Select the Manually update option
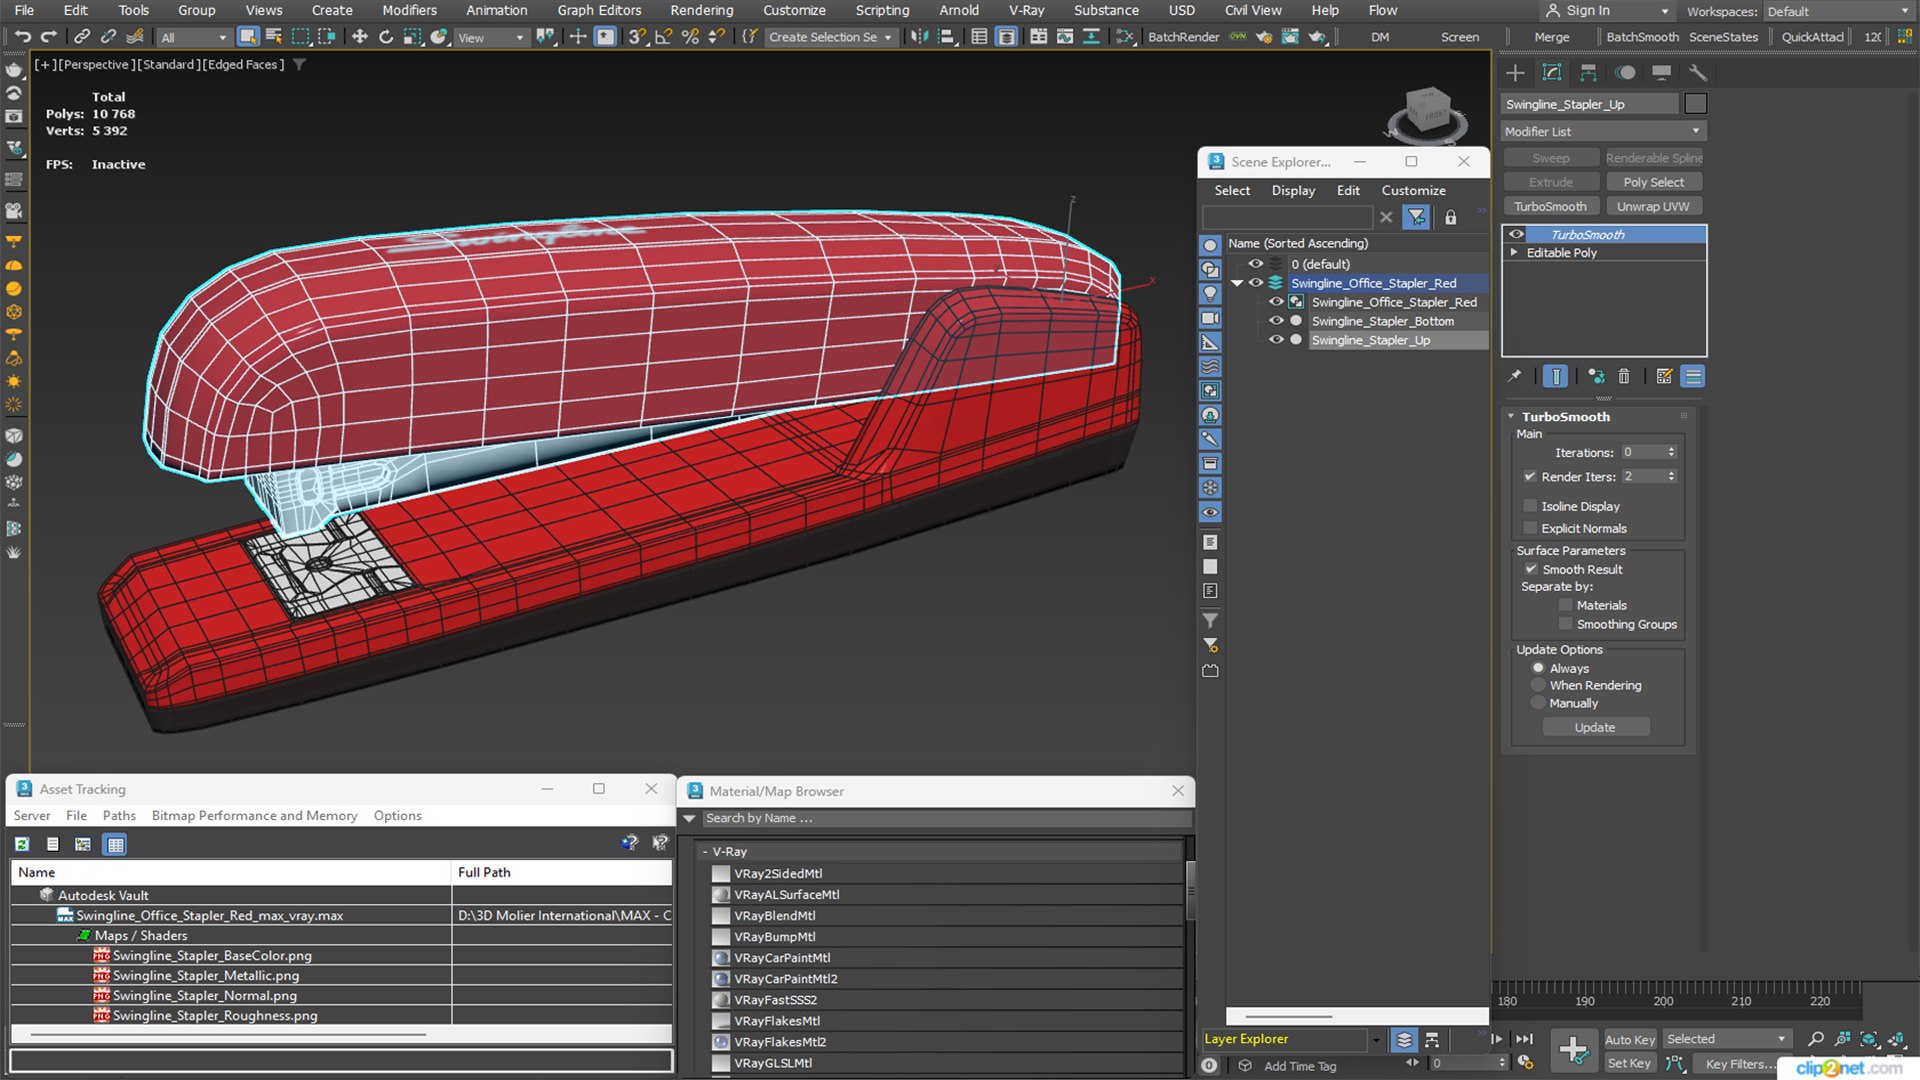The width and height of the screenshot is (1920, 1080). click(x=1539, y=703)
